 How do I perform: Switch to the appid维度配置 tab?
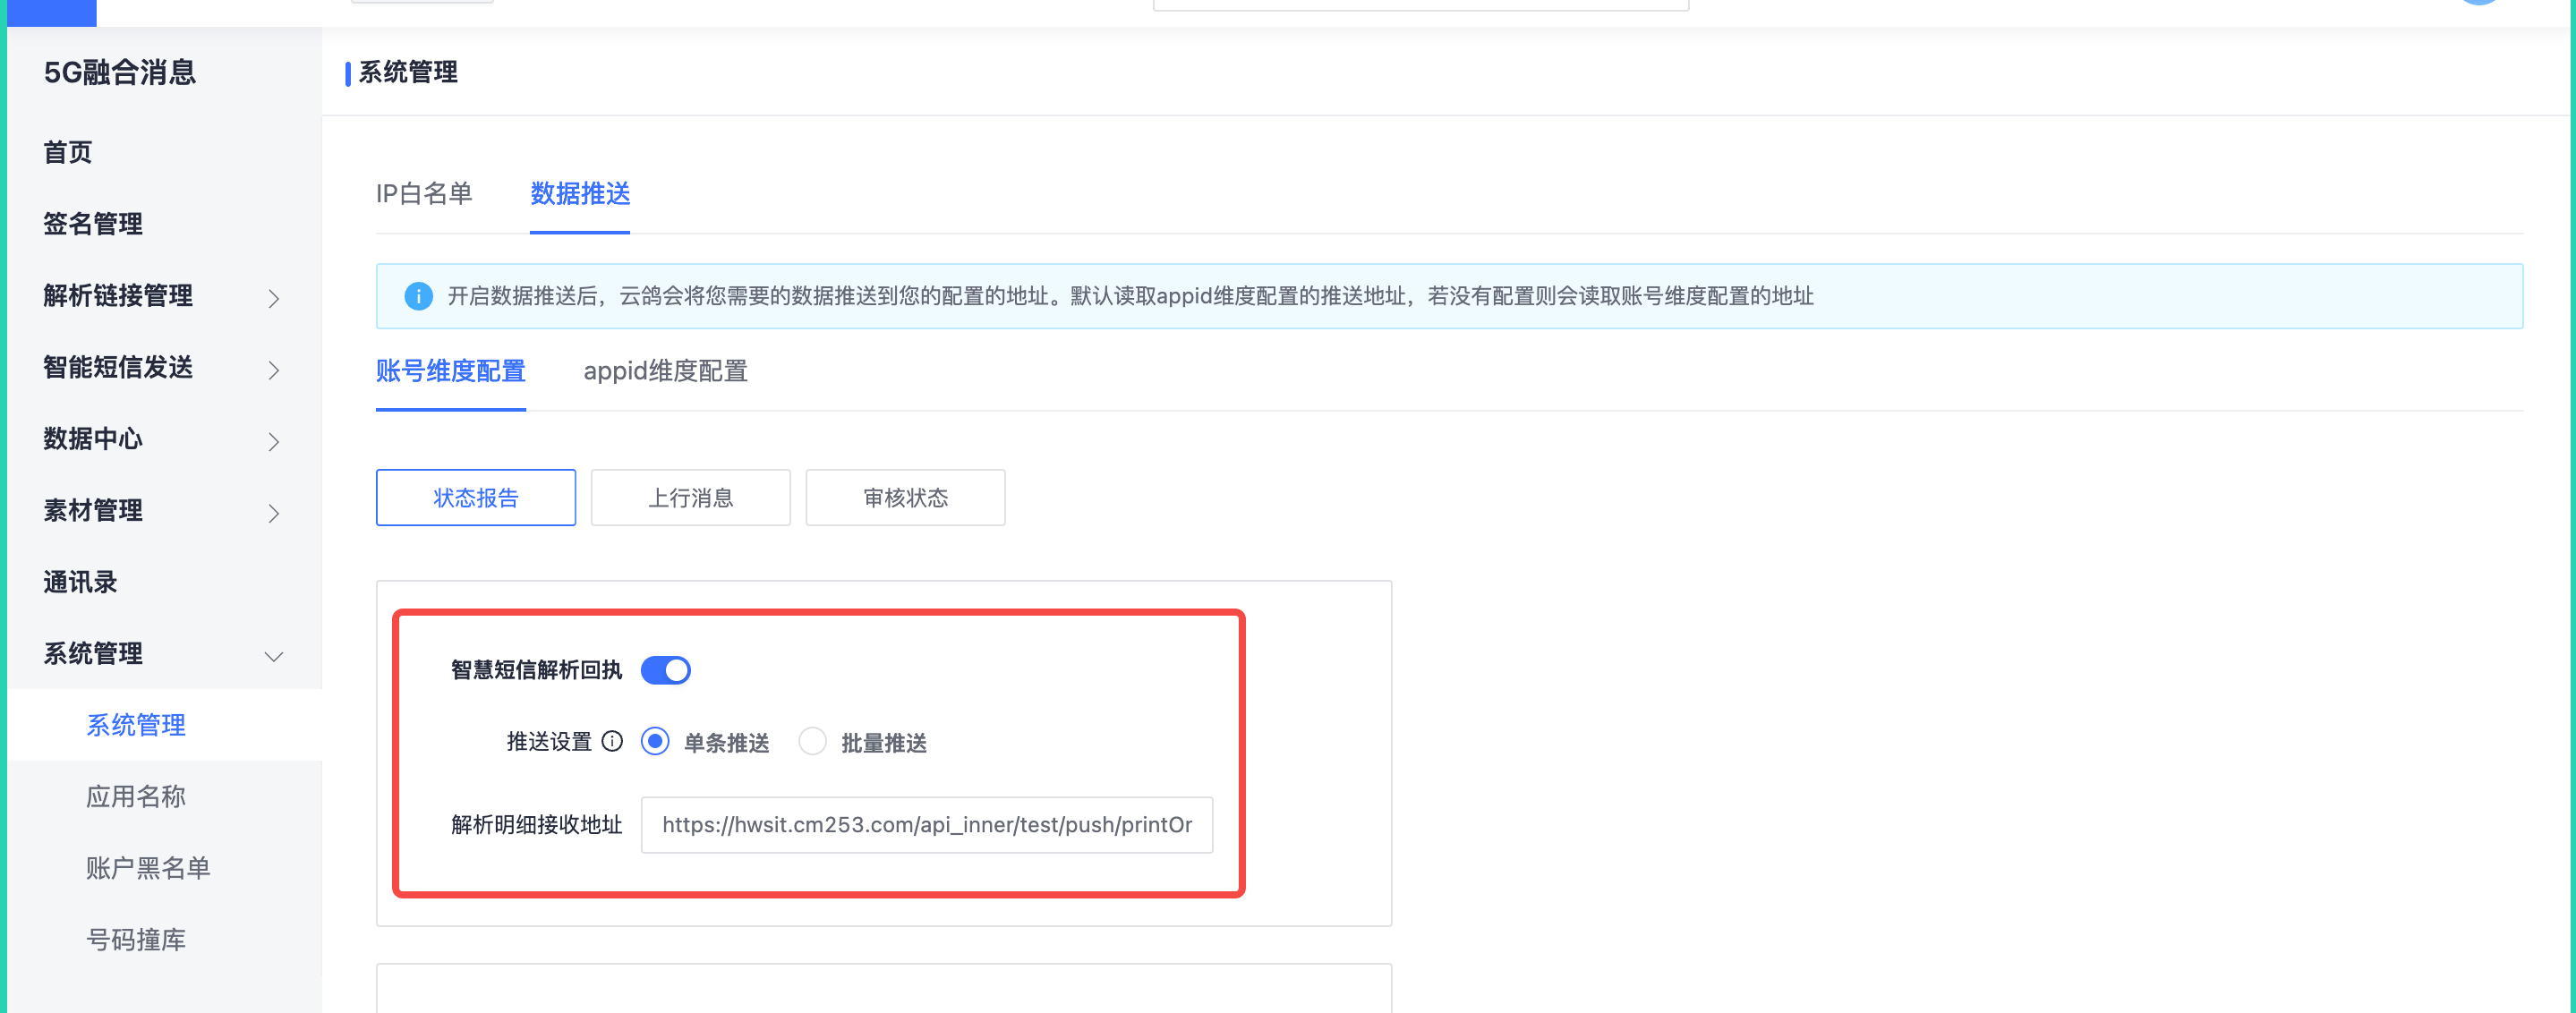(665, 371)
